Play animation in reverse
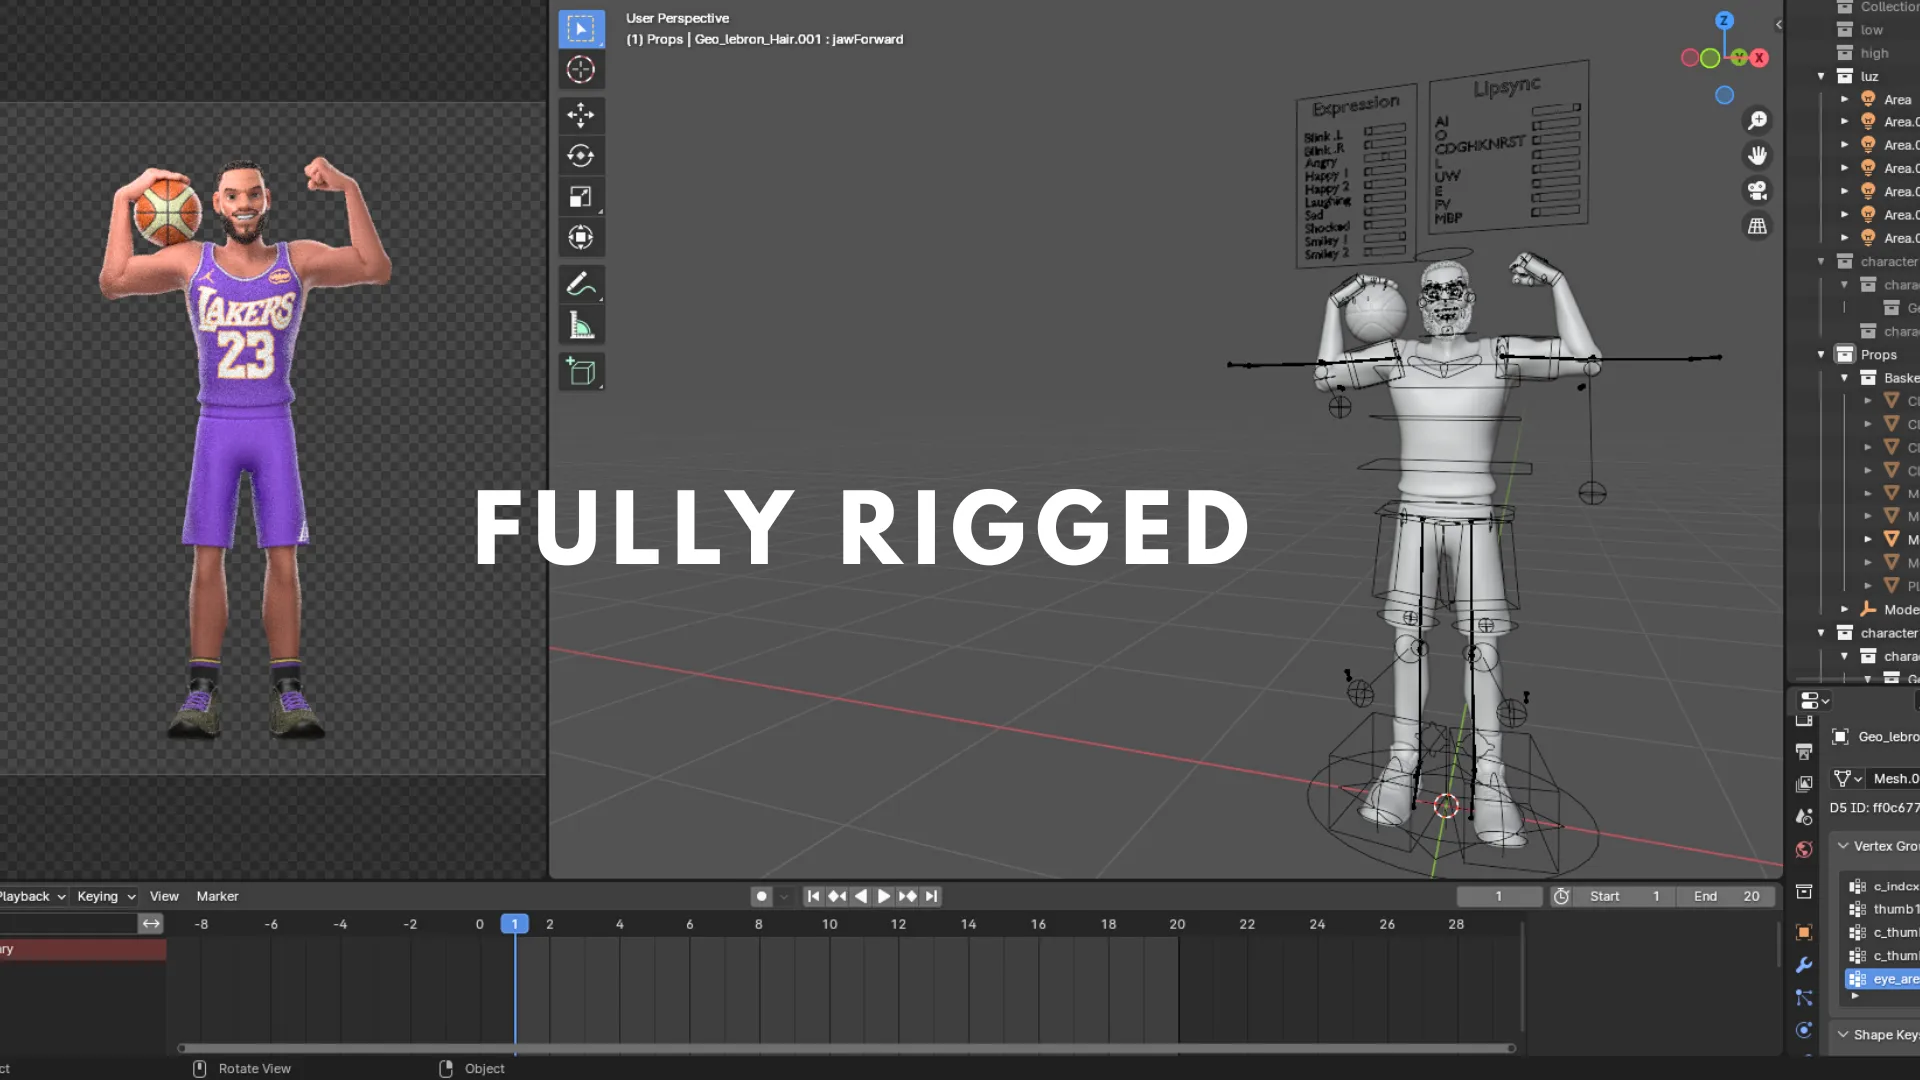The width and height of the screenshot is (1920, 1080). 860,897
